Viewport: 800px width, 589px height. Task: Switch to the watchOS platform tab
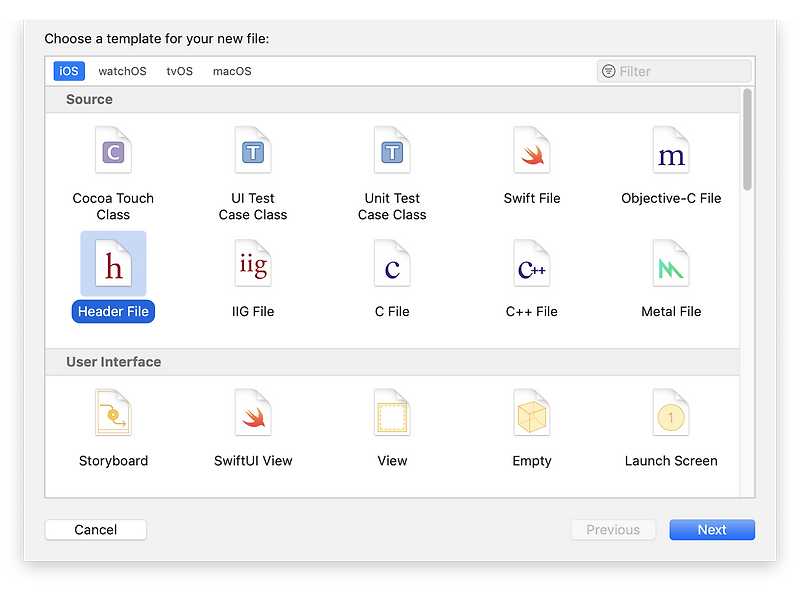122,71
